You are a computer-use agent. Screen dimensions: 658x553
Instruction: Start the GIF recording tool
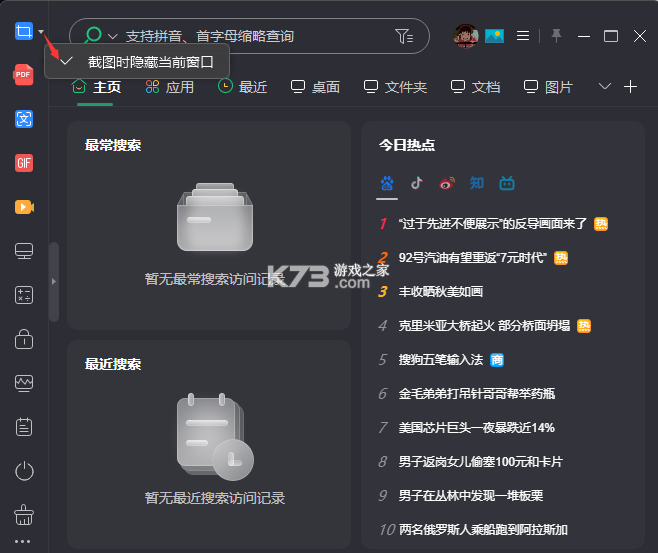(24, 163)
